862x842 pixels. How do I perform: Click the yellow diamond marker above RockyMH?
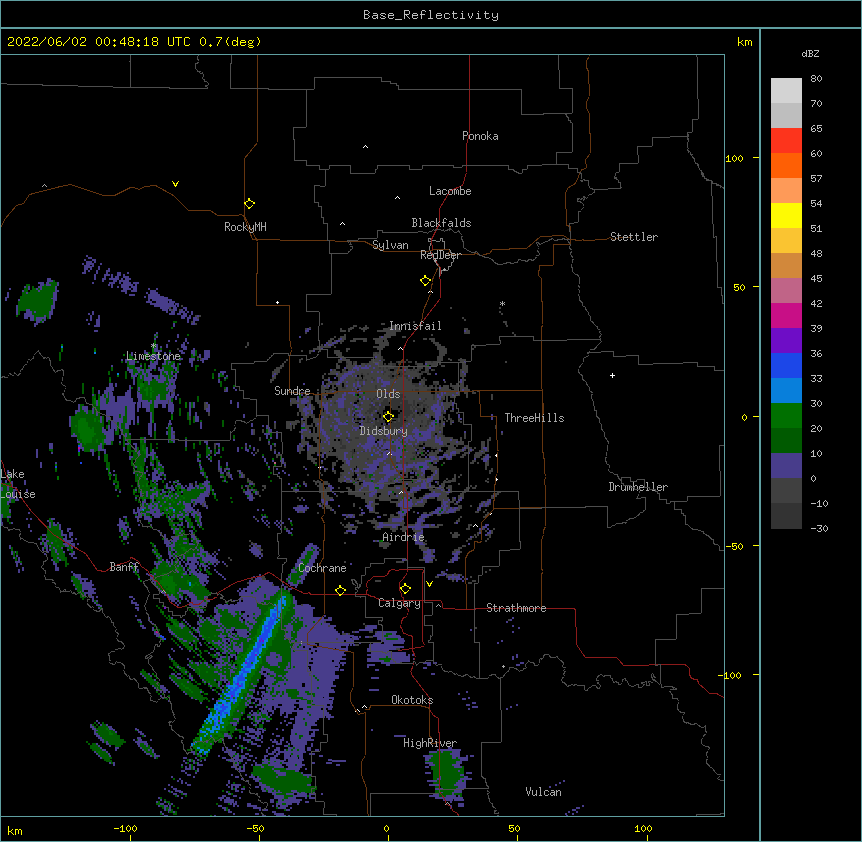(249, 204)
